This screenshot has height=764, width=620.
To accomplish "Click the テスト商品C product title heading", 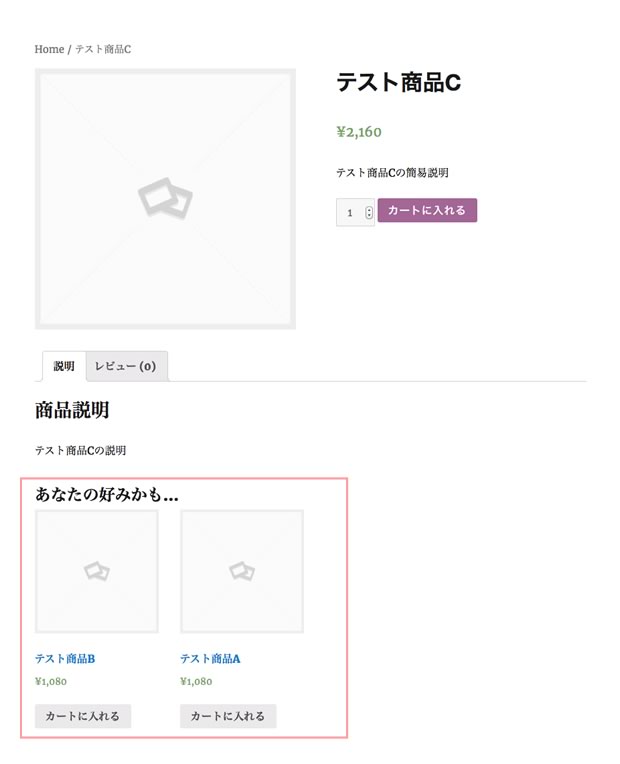I will [398, 82].
